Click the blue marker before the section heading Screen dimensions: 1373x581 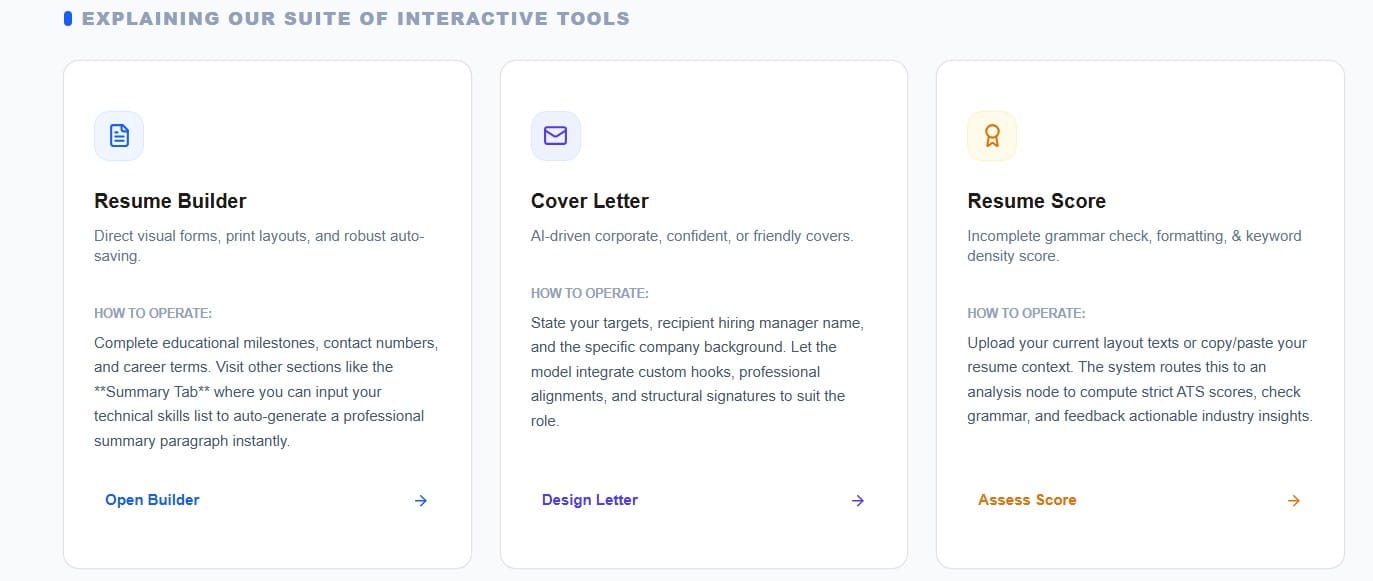point(68,19)
